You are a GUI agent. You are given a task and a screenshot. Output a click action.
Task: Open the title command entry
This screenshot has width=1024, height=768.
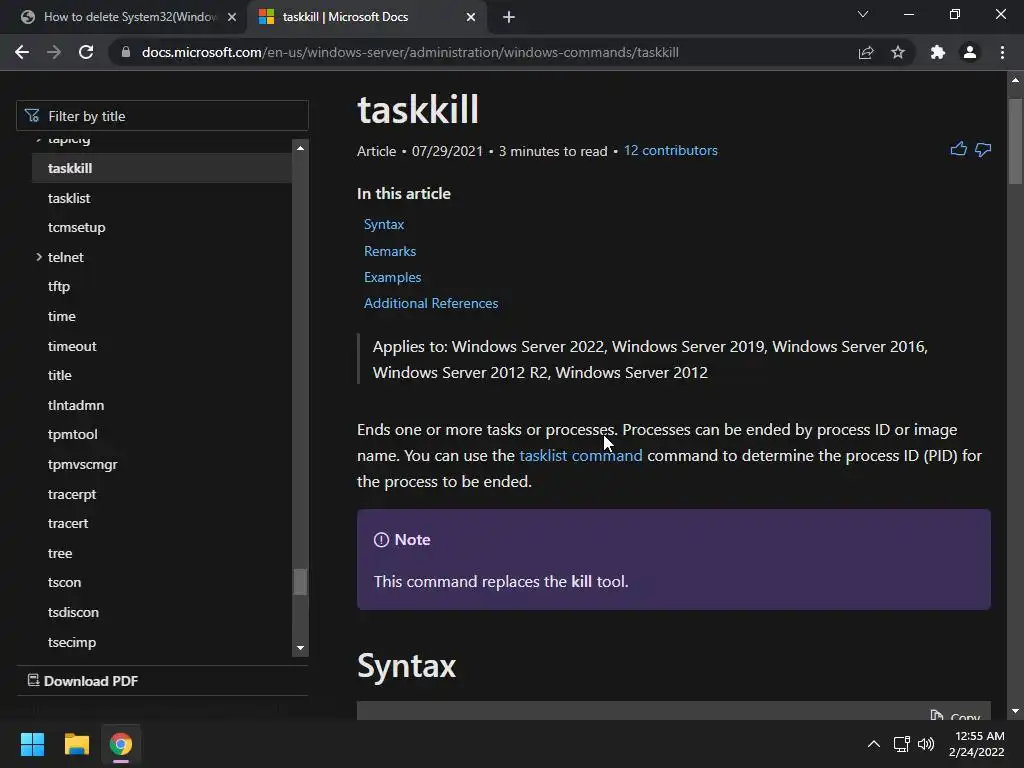tap(59, 375)
